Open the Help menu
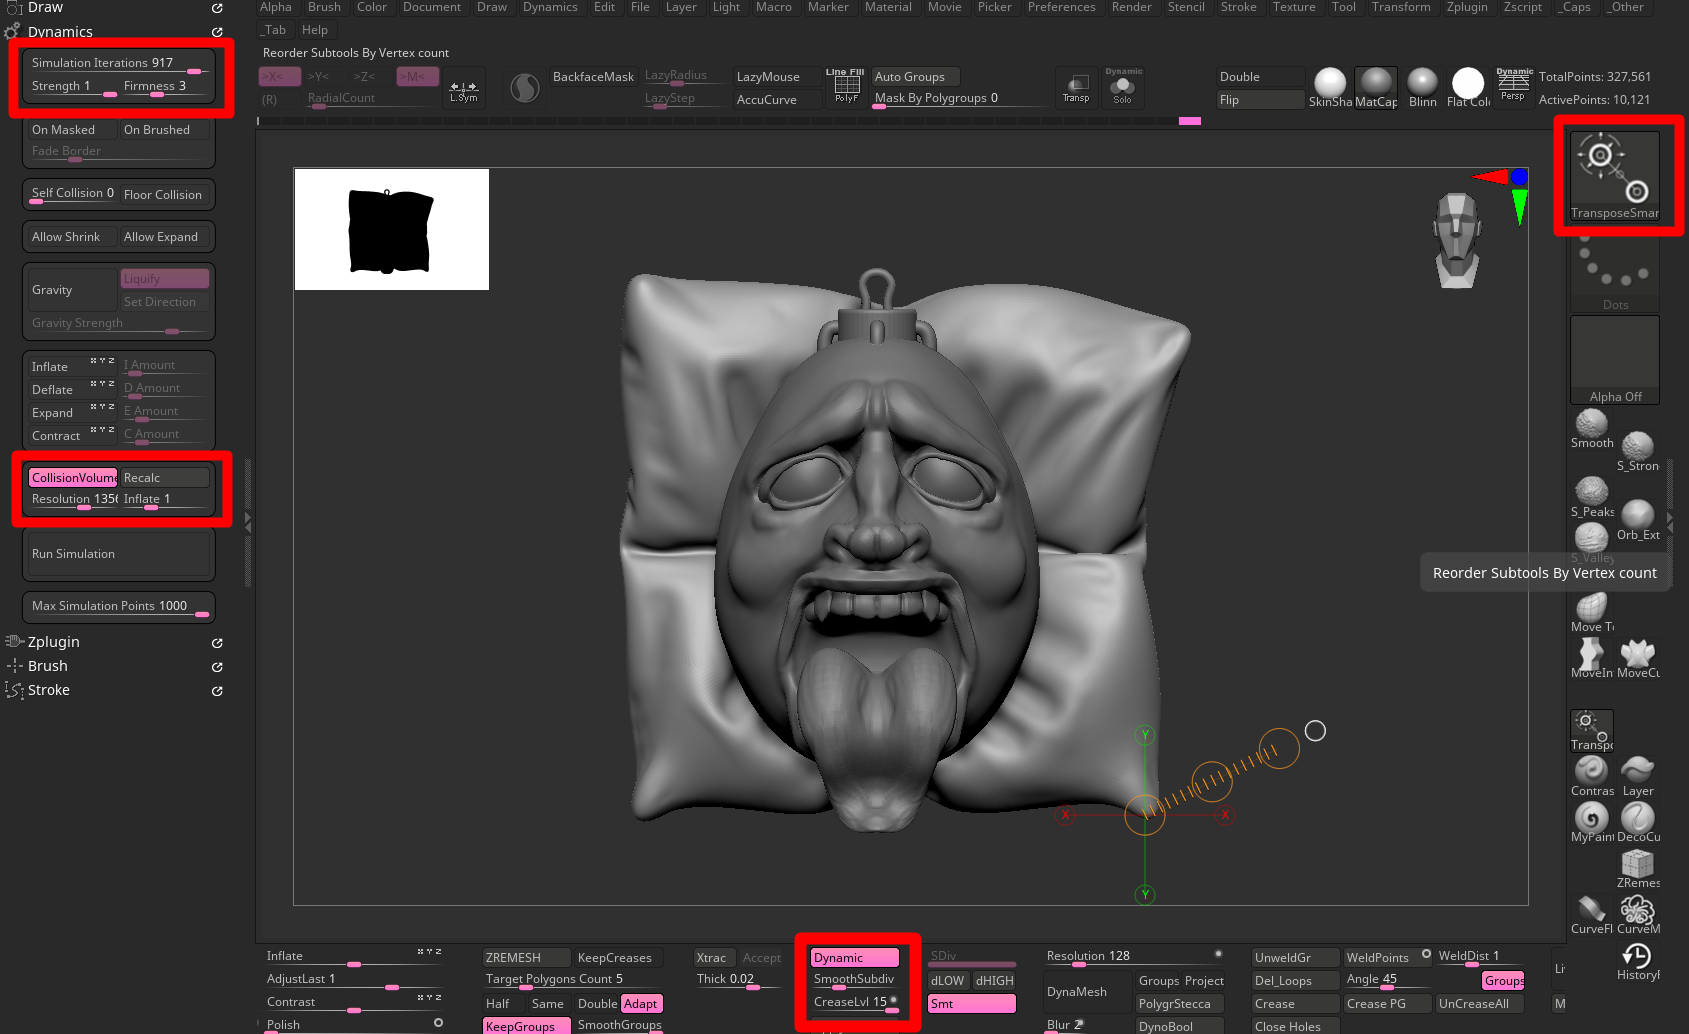This screenshot has width=1689, height=1034. pyautogui.click(x=314, y=30)
